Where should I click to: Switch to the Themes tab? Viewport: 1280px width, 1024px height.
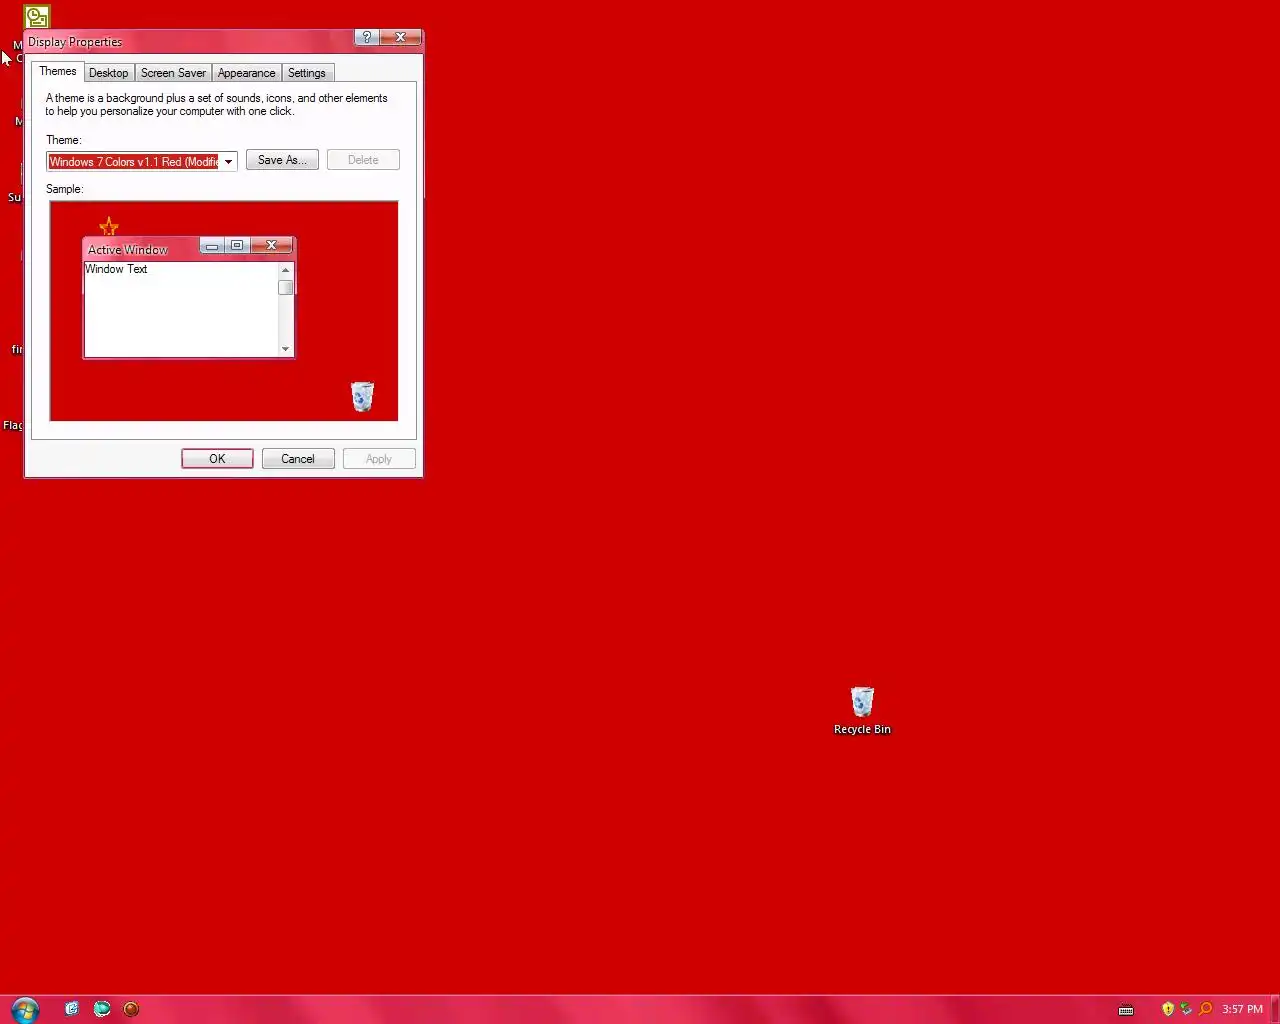(58, 71)
